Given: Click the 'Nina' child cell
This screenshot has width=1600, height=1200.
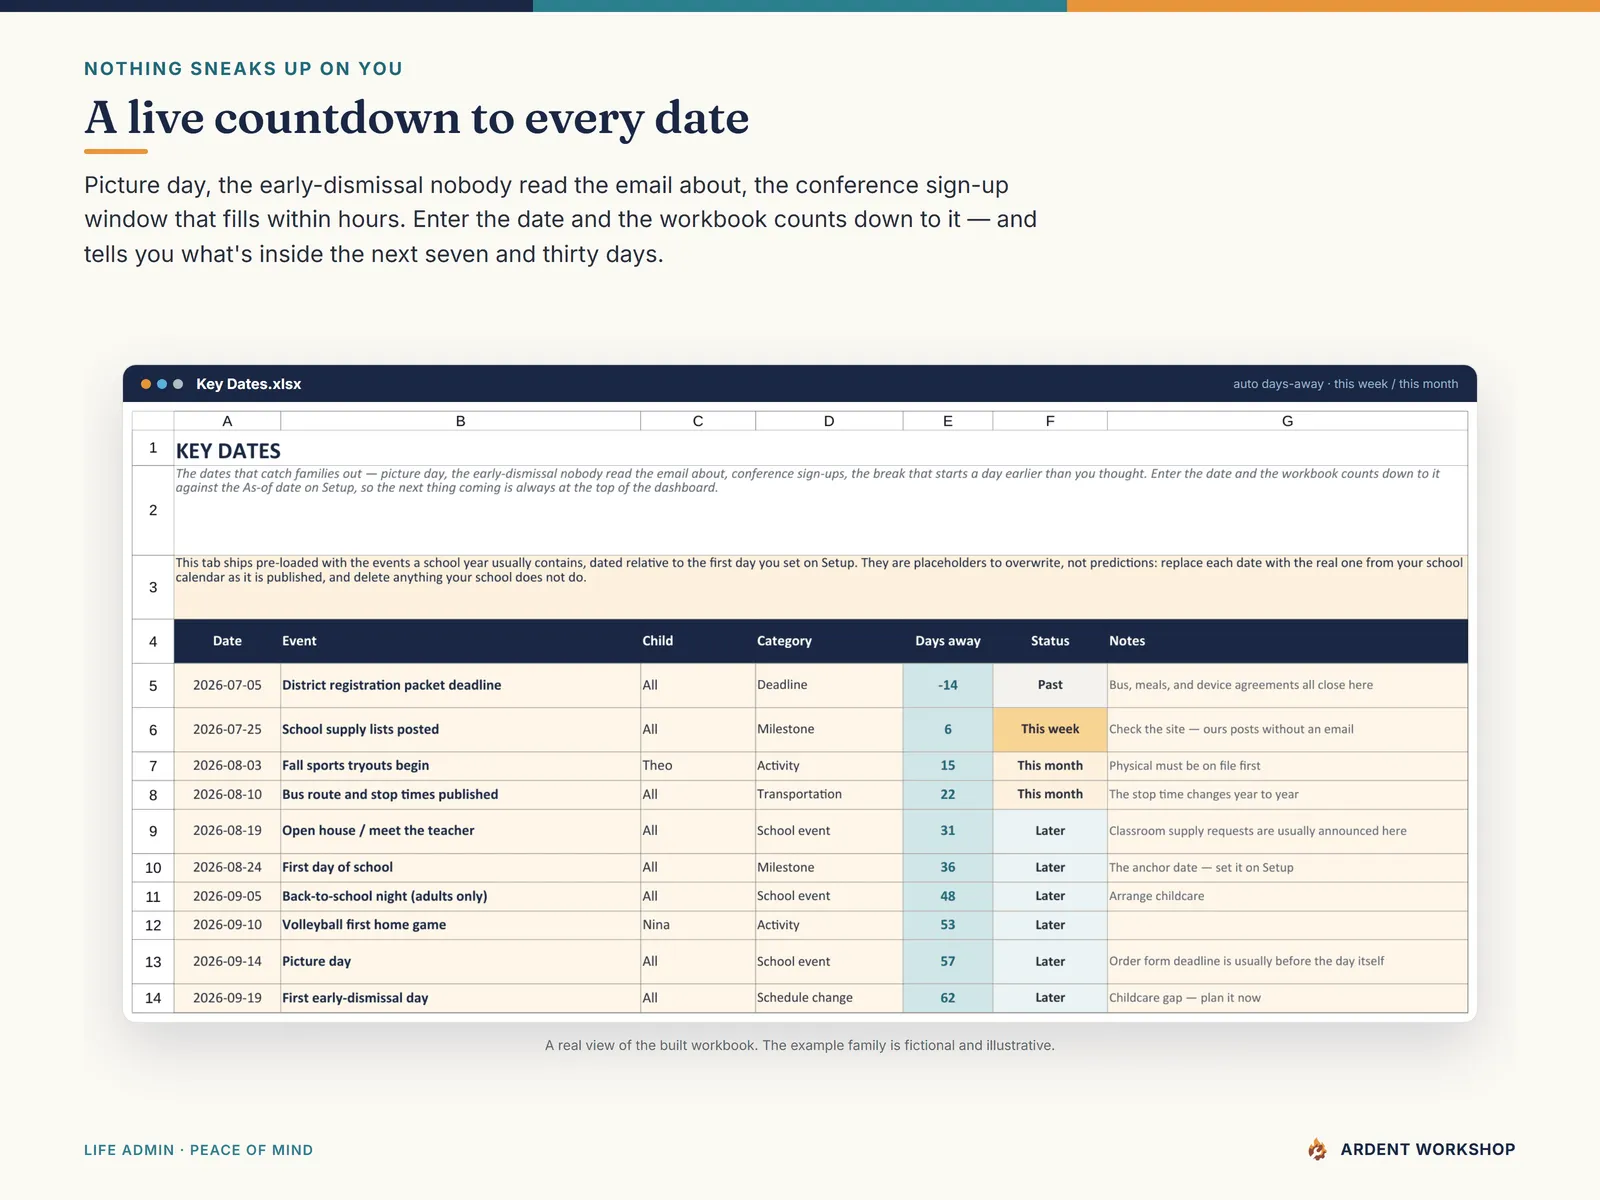Looking at the screenshot, I should click(698, 925).
